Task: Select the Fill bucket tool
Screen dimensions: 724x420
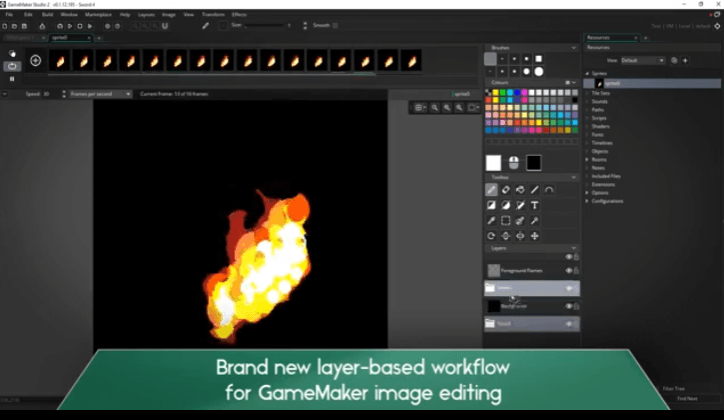Action: [520, 190]
